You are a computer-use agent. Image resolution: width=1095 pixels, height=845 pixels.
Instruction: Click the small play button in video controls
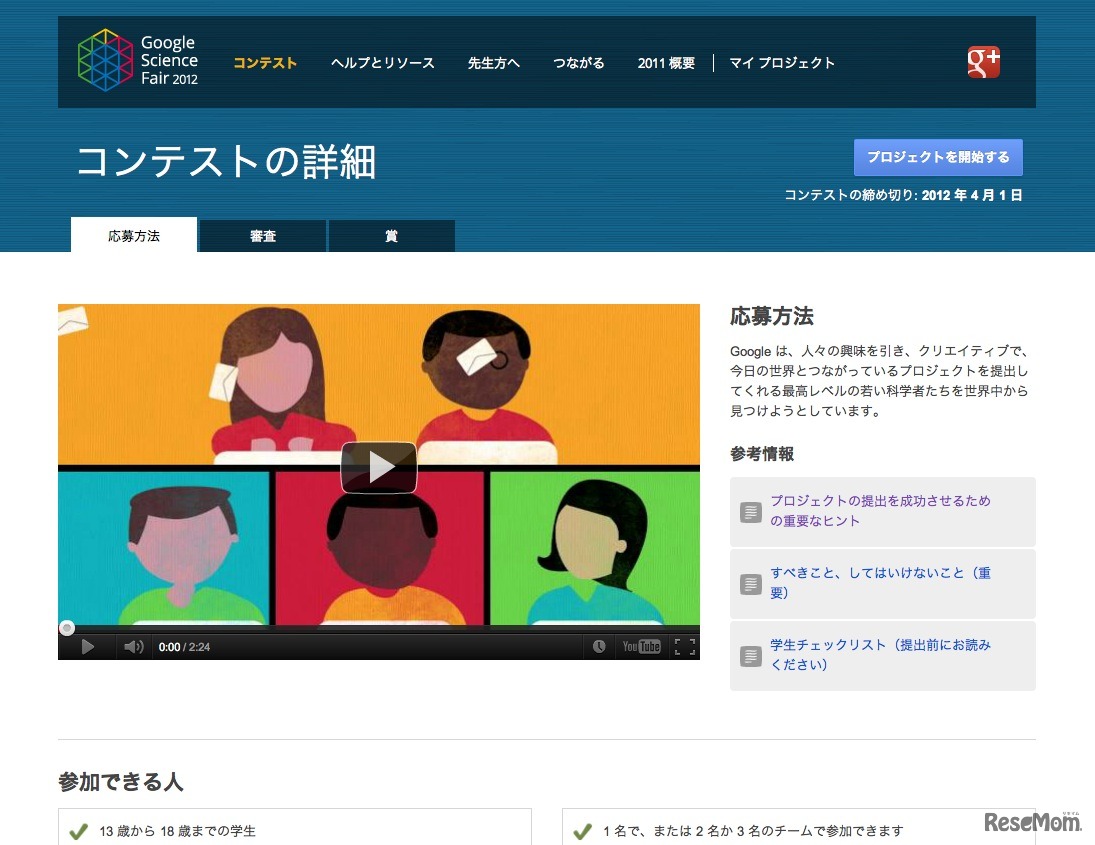point(87,647)
